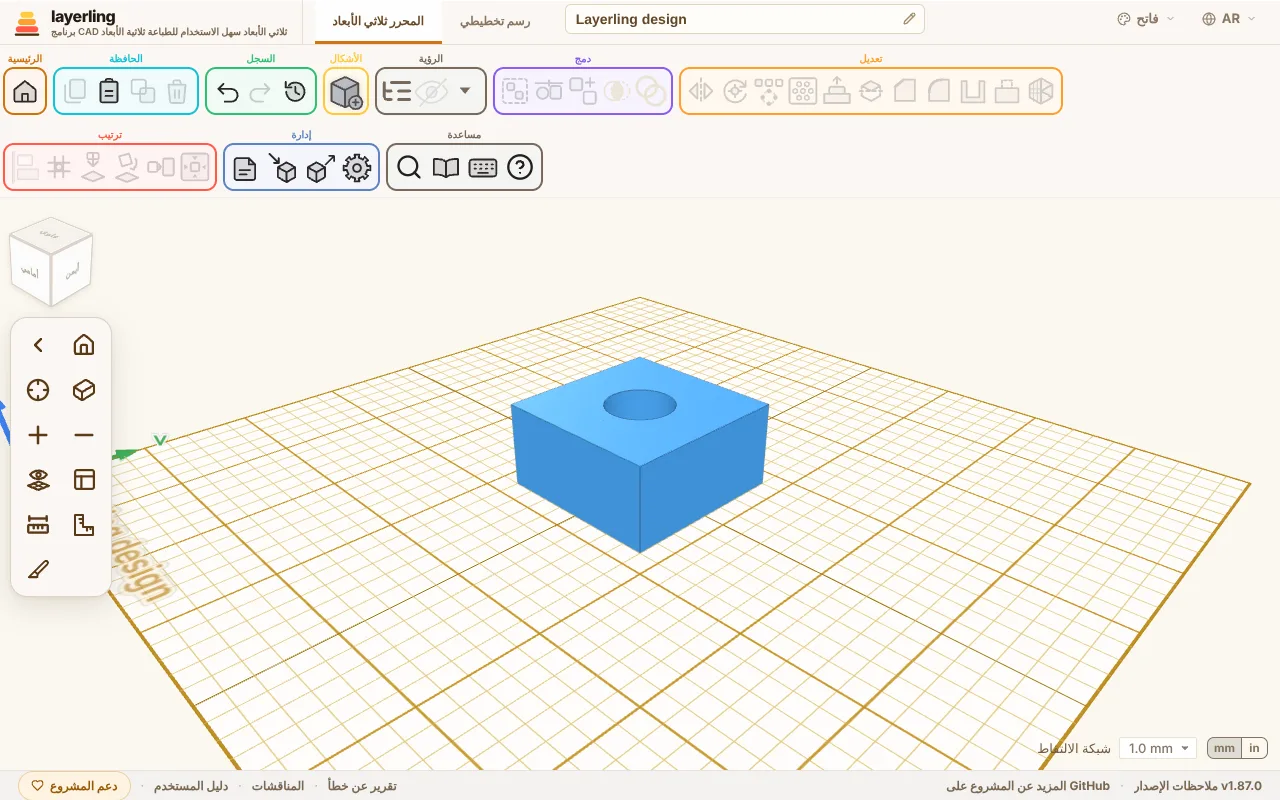This screenshot has width=1280, height=800.
Task: Open the add shape cube icon
Action: pyautogui.click(x=346, y=92)
